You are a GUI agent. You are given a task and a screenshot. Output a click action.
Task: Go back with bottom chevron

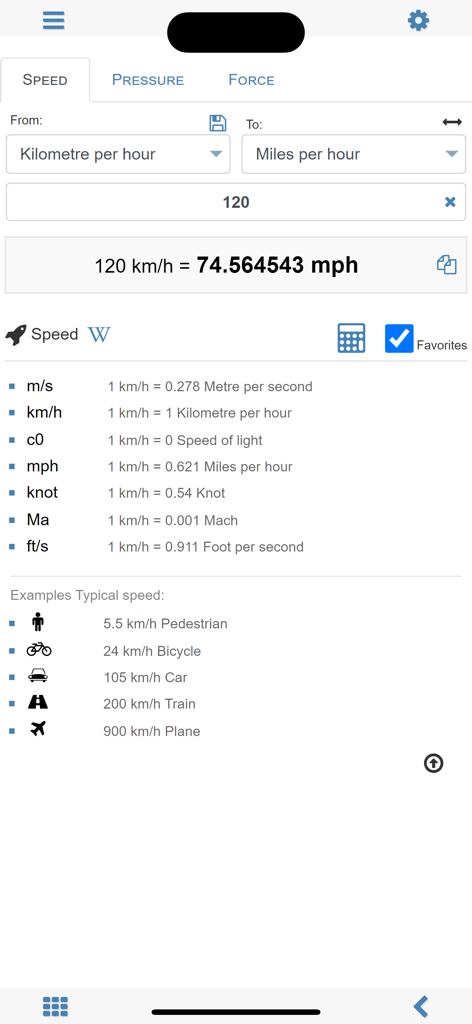click(421, 1006)
